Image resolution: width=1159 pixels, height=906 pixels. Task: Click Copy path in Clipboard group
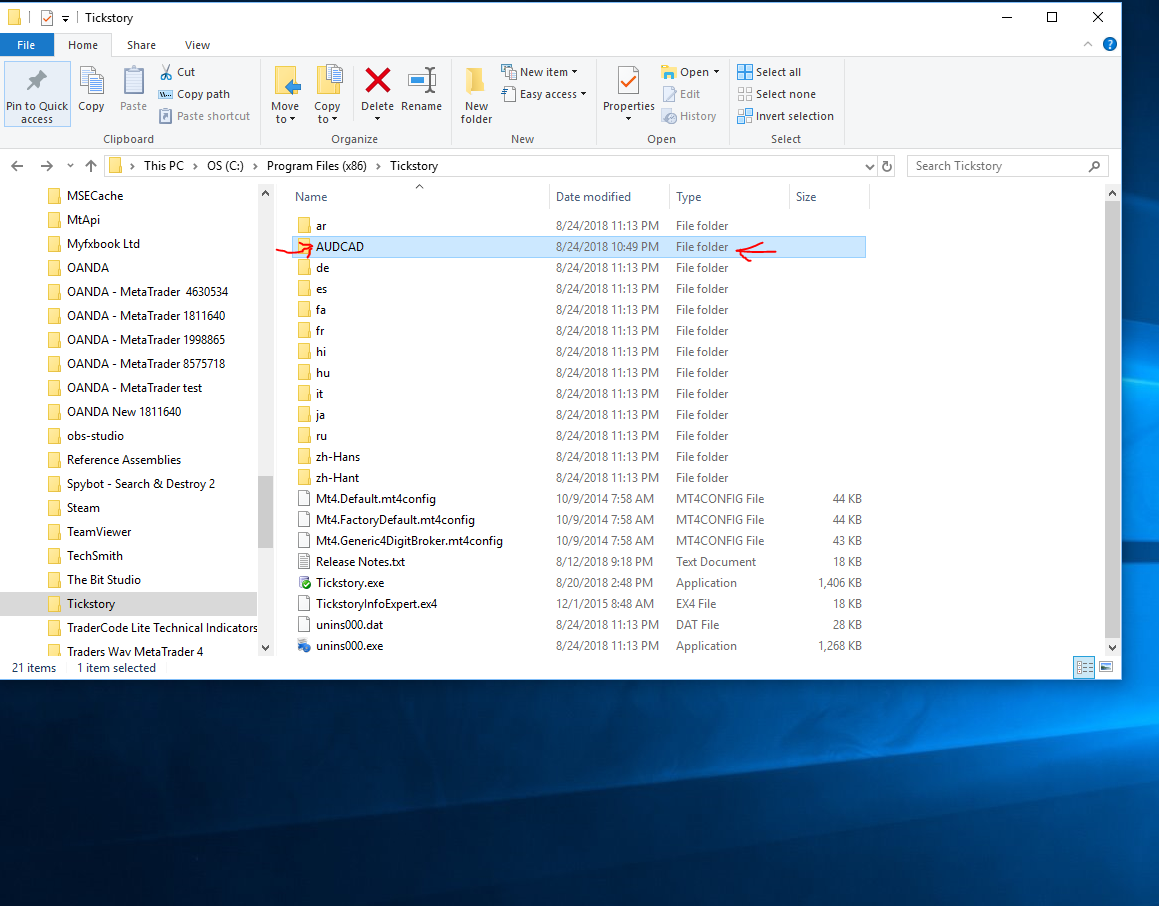(x=194, y=94)
